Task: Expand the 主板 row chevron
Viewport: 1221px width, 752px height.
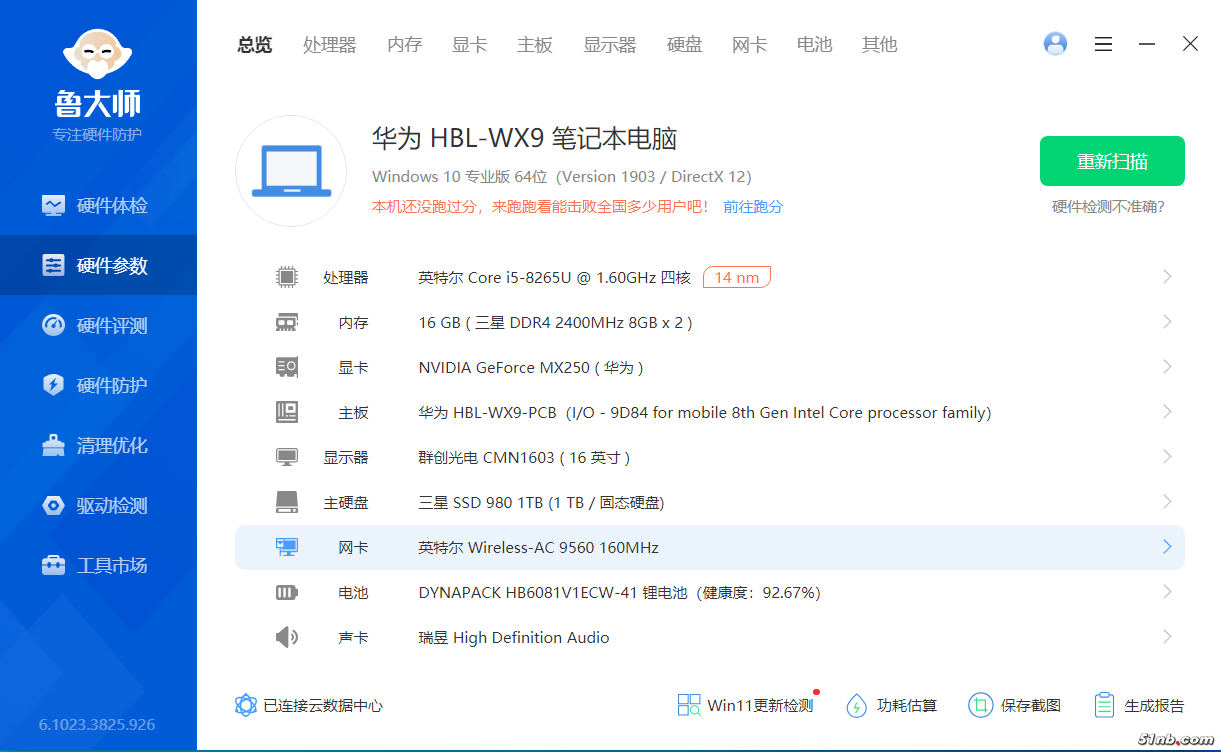Action: (x=1167, y=412)
